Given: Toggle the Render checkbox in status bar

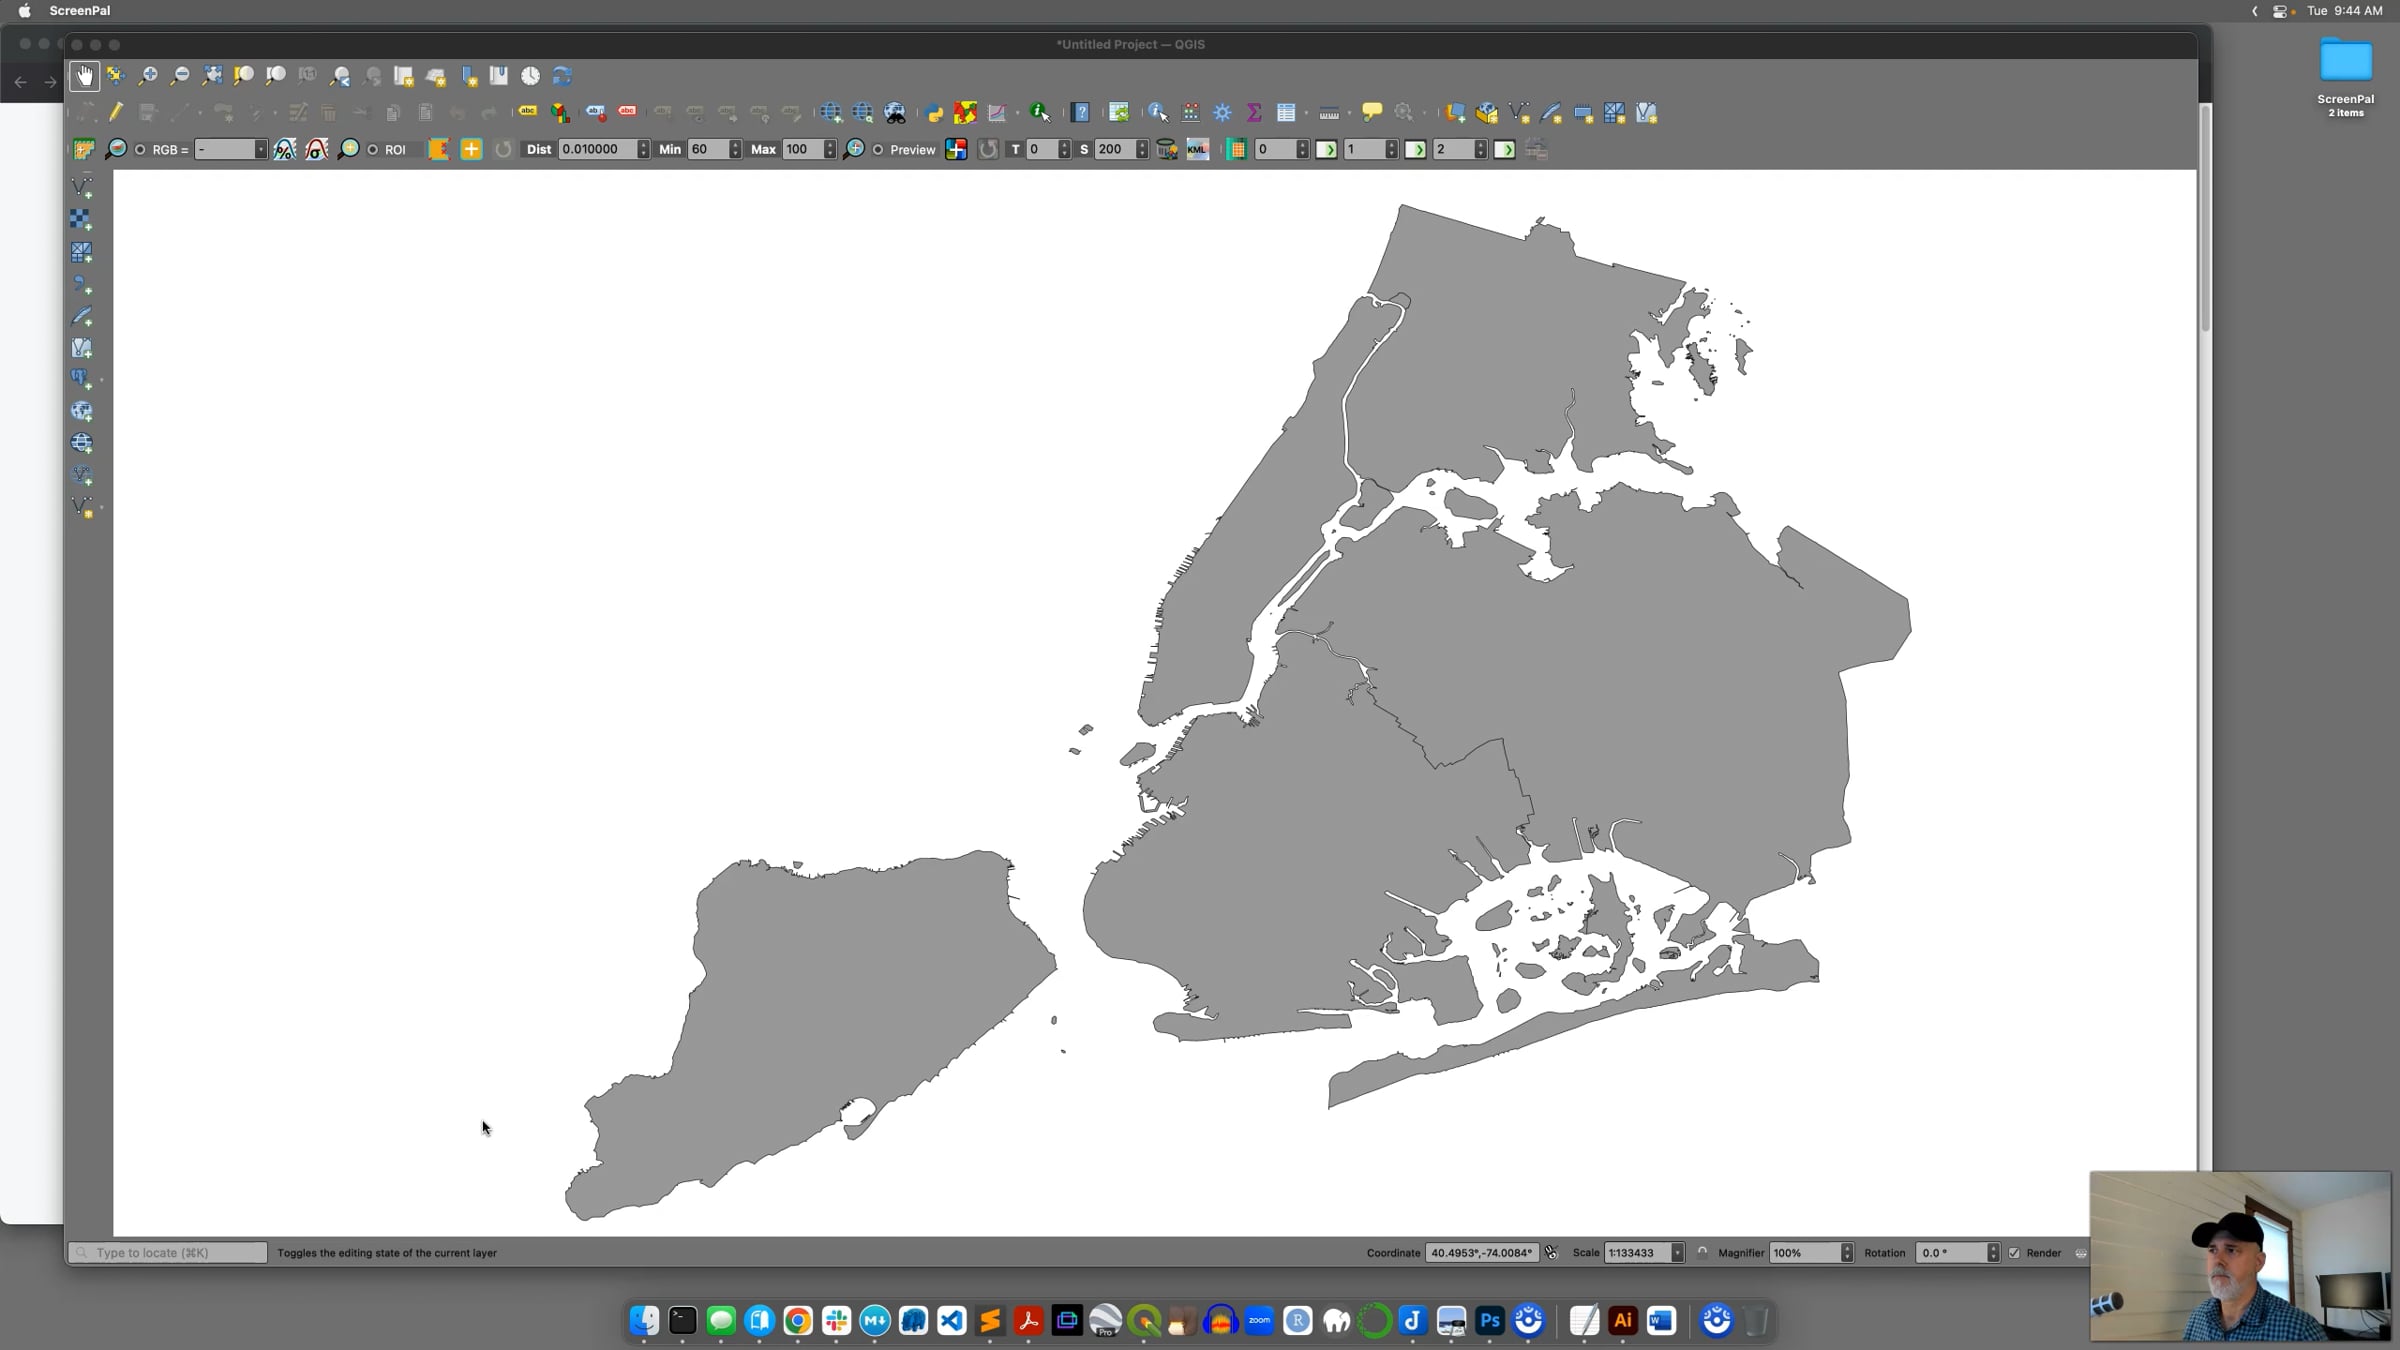Looking at the screenshot, I should [x=2014, y=1253].
